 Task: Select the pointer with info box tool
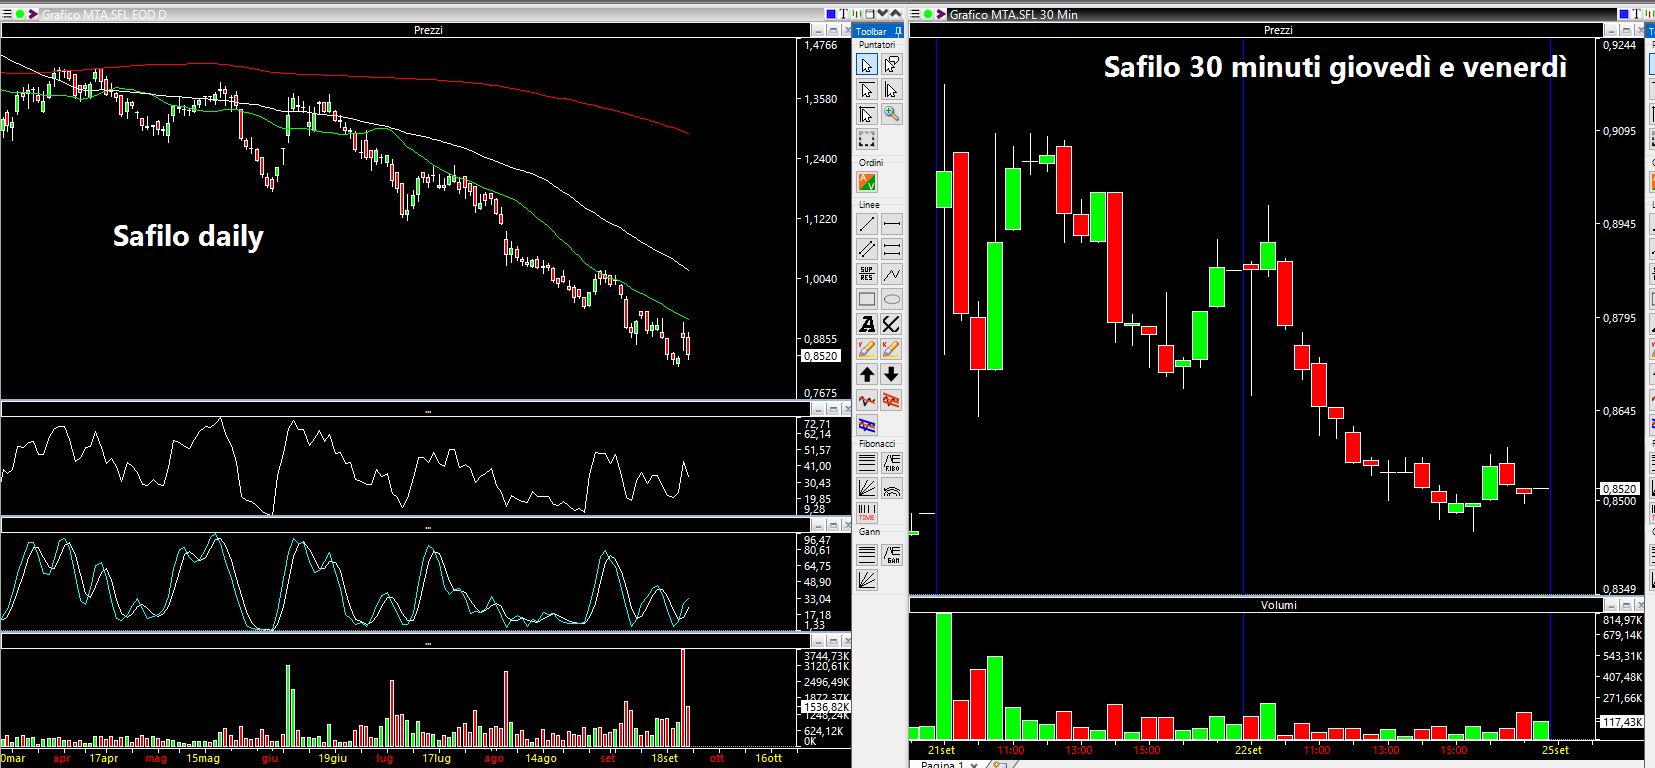click(891, 64)
